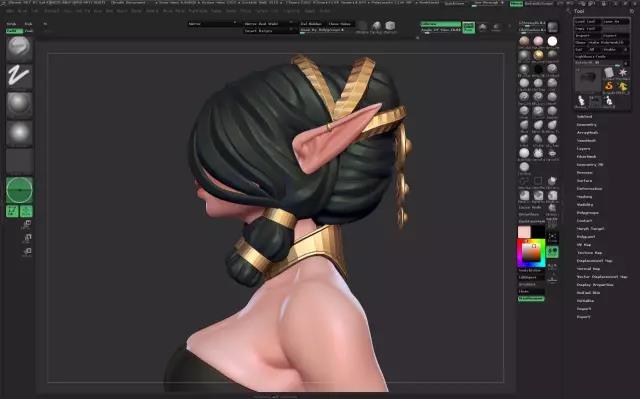This screenshot has height=399, width=640.
Task: Open the Texture Map section
Action: 589,253
